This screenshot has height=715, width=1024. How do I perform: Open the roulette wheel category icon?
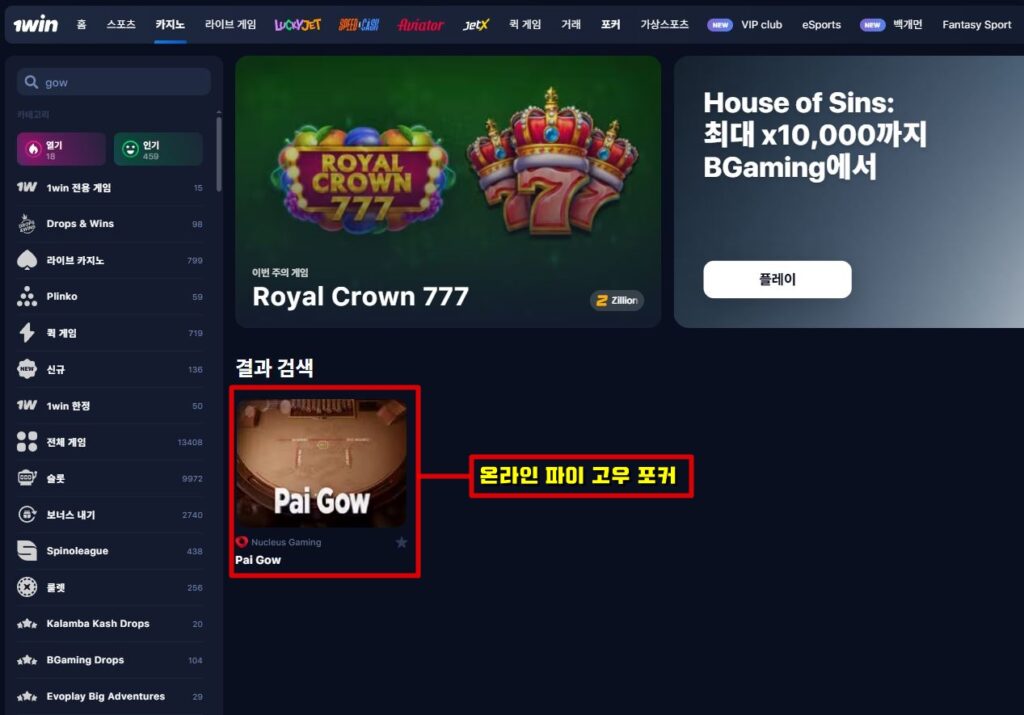point(27,587)
